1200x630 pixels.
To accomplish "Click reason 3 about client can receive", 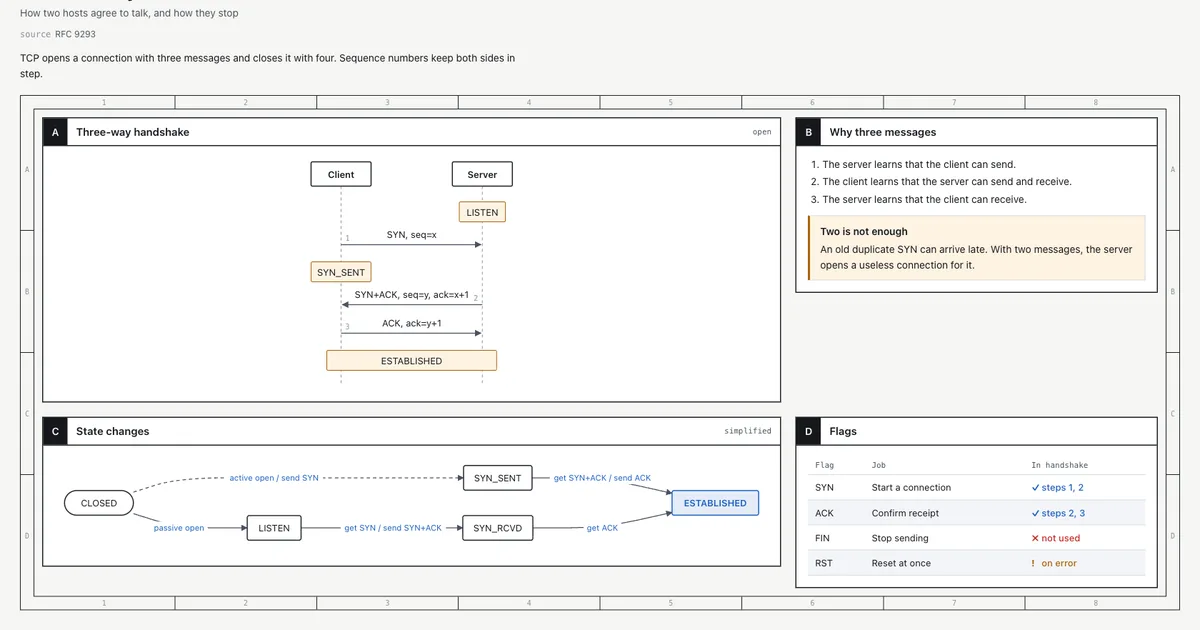I will [x=919, y=199].
